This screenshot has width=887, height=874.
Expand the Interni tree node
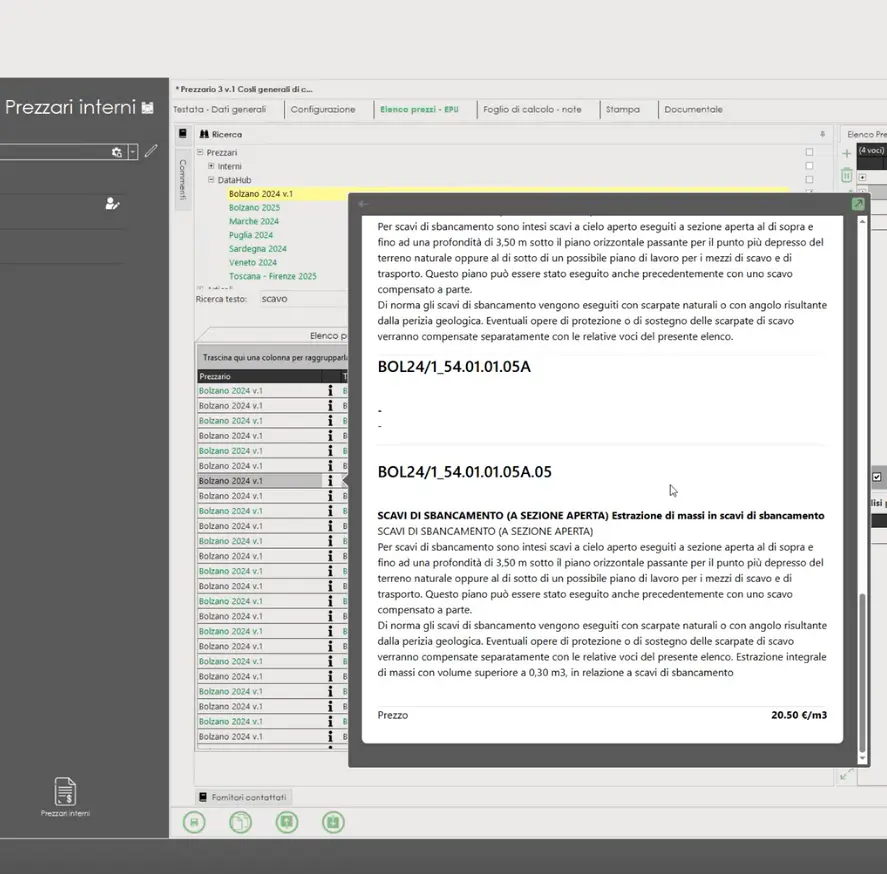[x=211, y=166]
